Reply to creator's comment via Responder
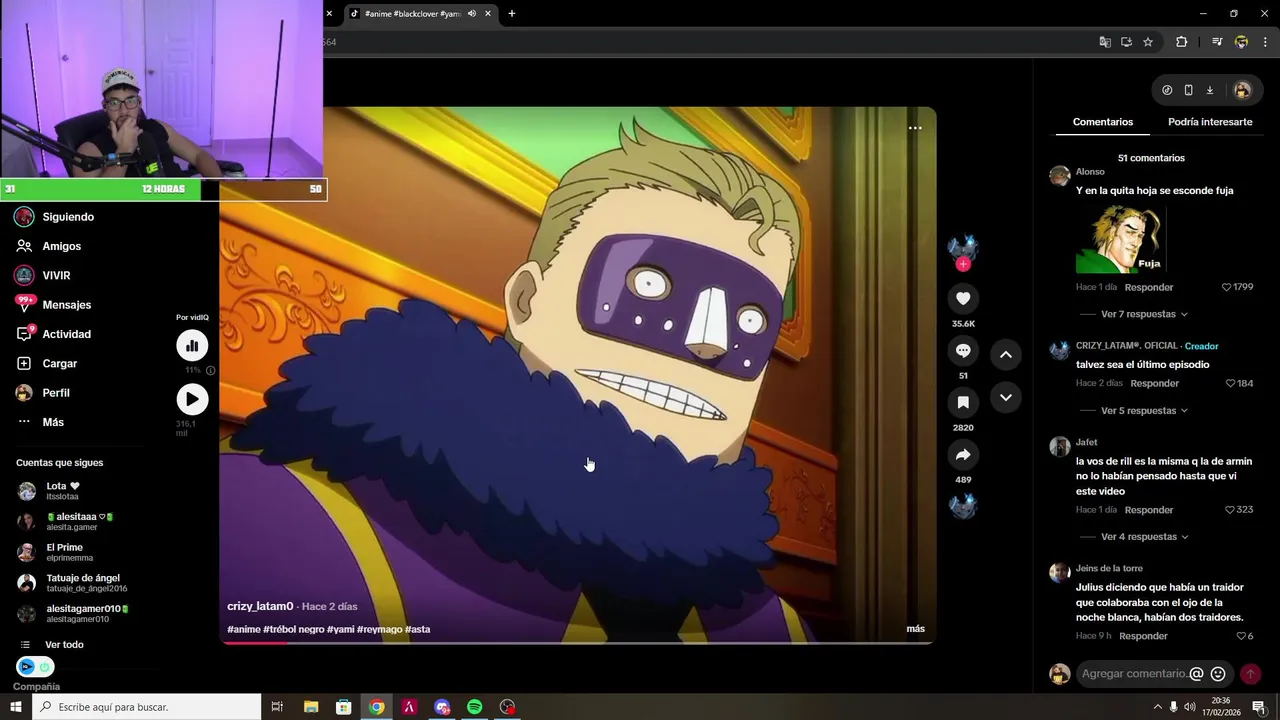1280x720 pixels. 1155,383
